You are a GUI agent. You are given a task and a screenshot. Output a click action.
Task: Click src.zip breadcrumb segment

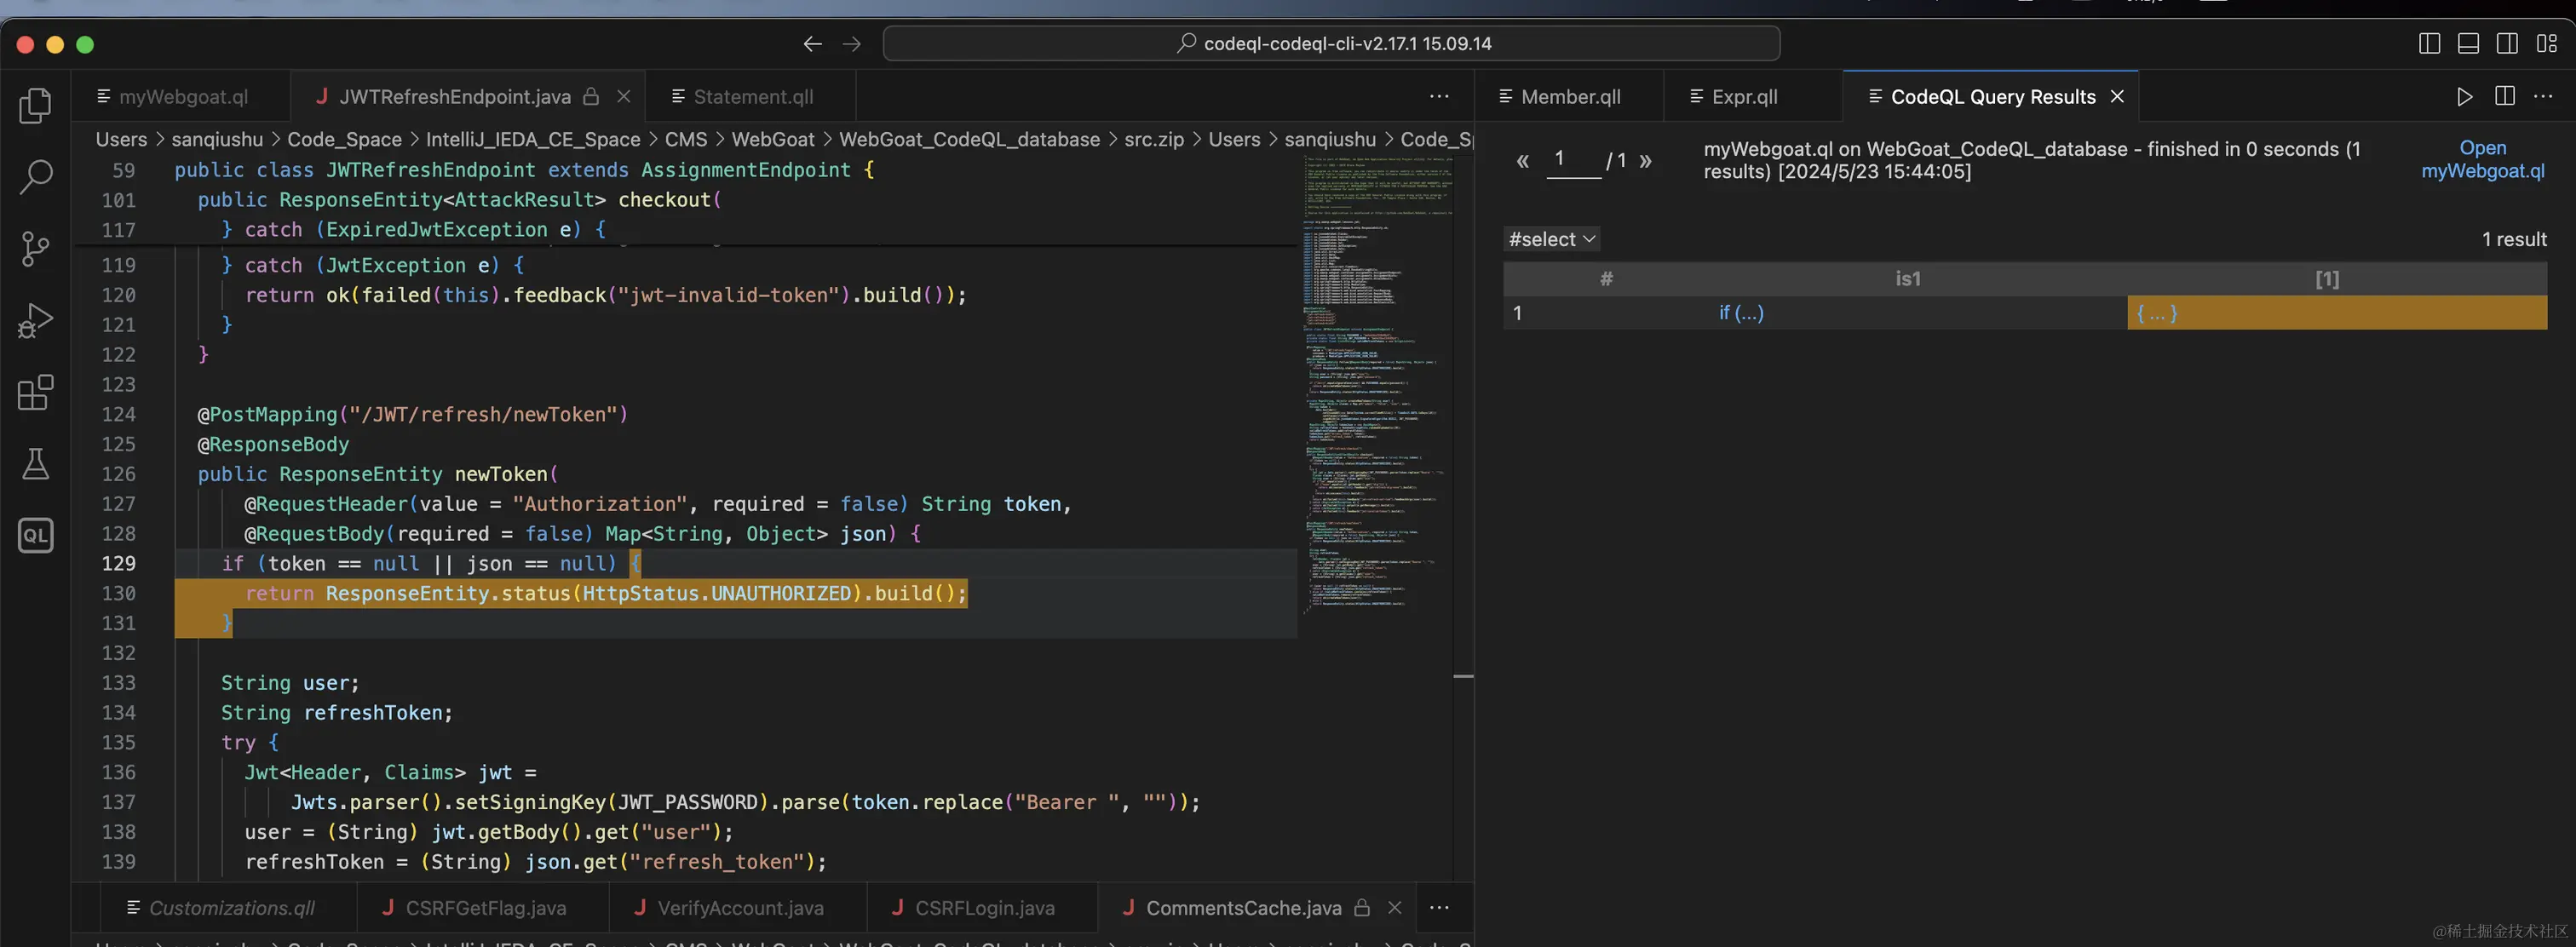click(x=1154, y=140)
